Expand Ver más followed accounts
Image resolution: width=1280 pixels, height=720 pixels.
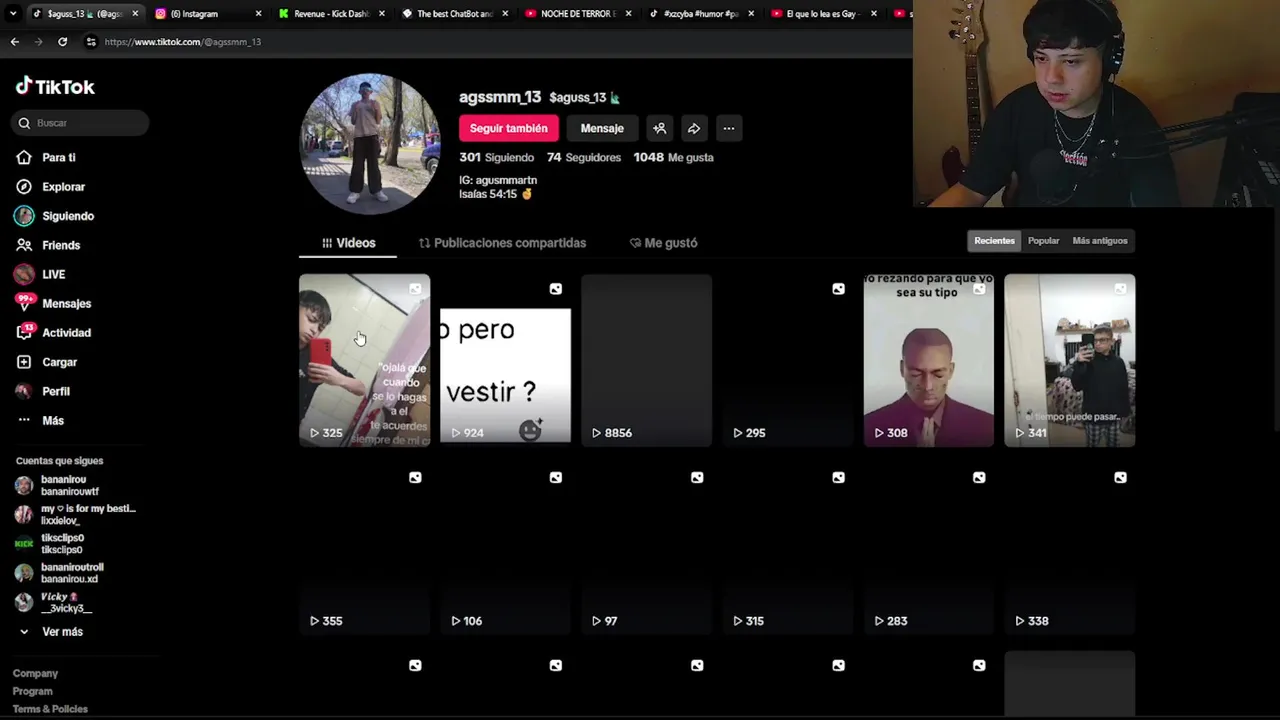point(50,632)
